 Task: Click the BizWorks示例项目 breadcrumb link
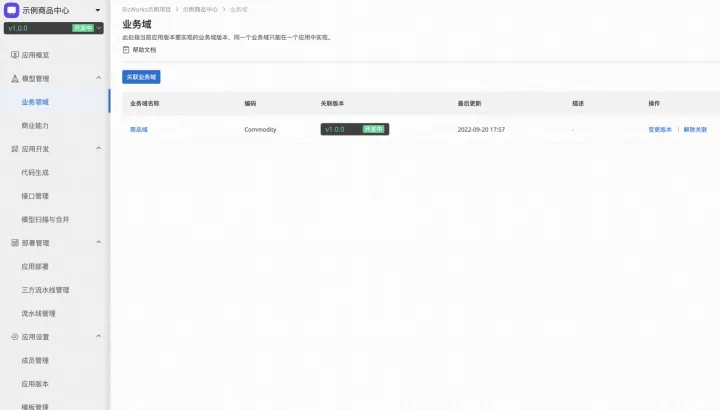coord(146,9)
